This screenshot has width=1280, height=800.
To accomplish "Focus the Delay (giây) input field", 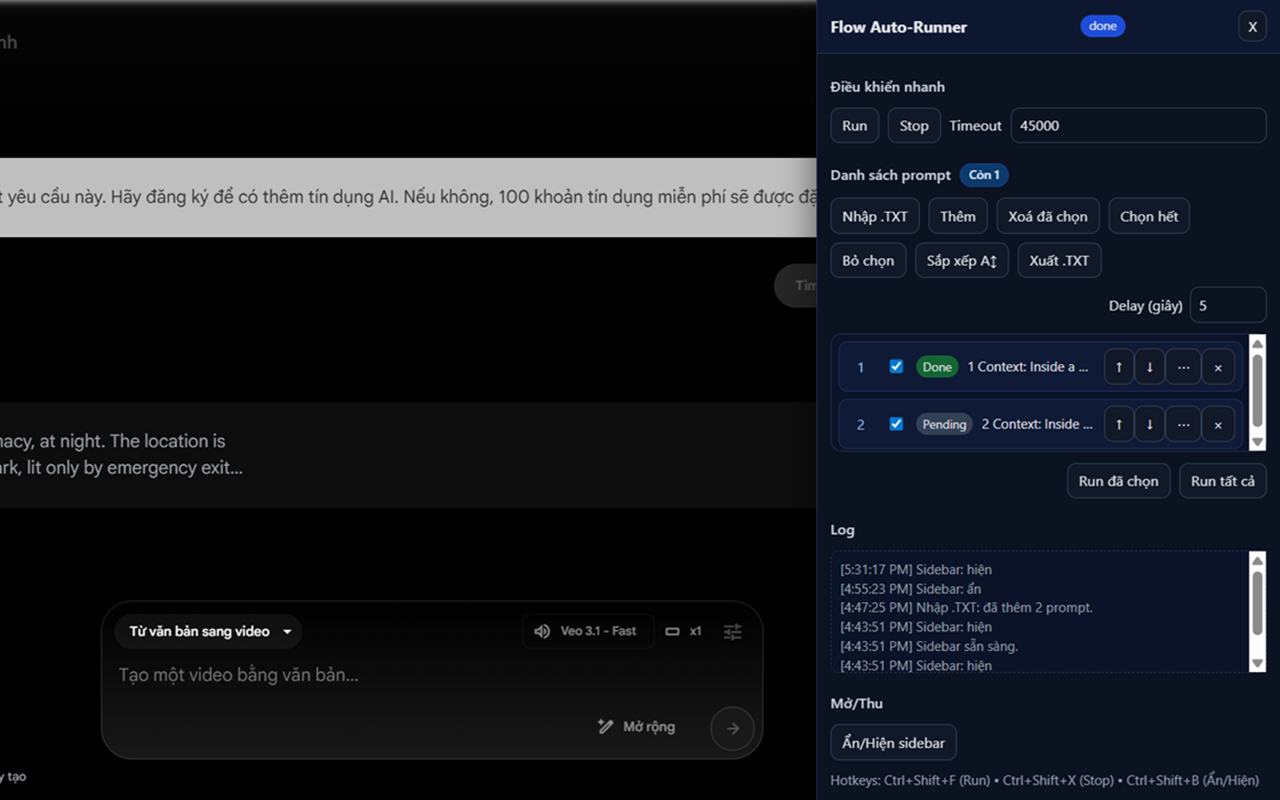I will coord(1228,305).
